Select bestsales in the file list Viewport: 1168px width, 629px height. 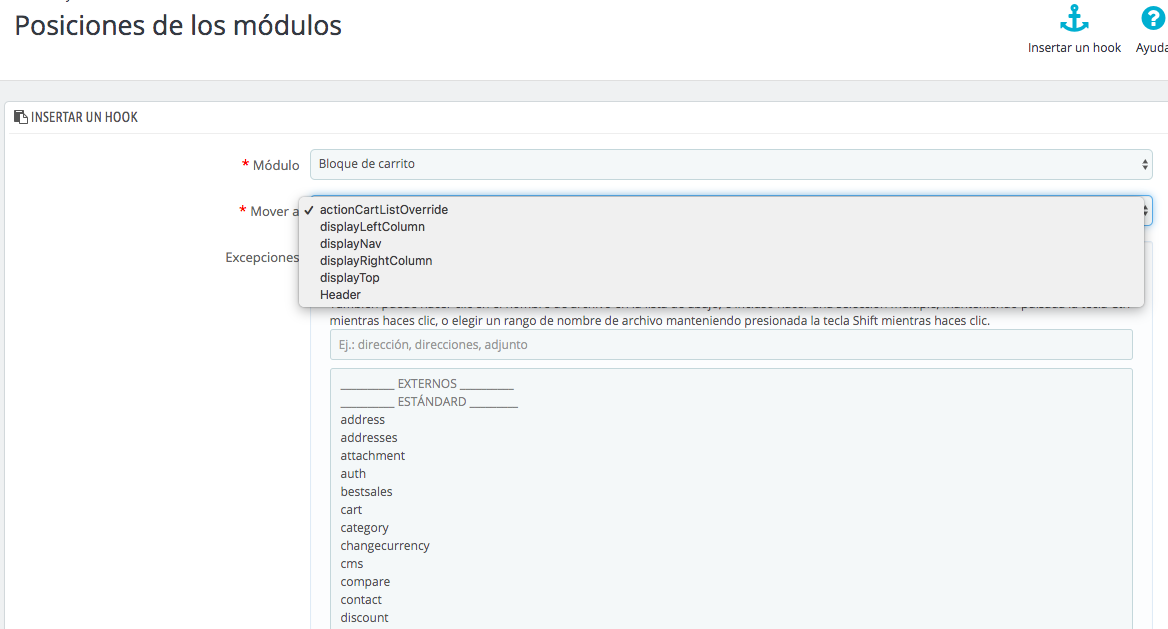pyautogui.click(x=366, y=491)
